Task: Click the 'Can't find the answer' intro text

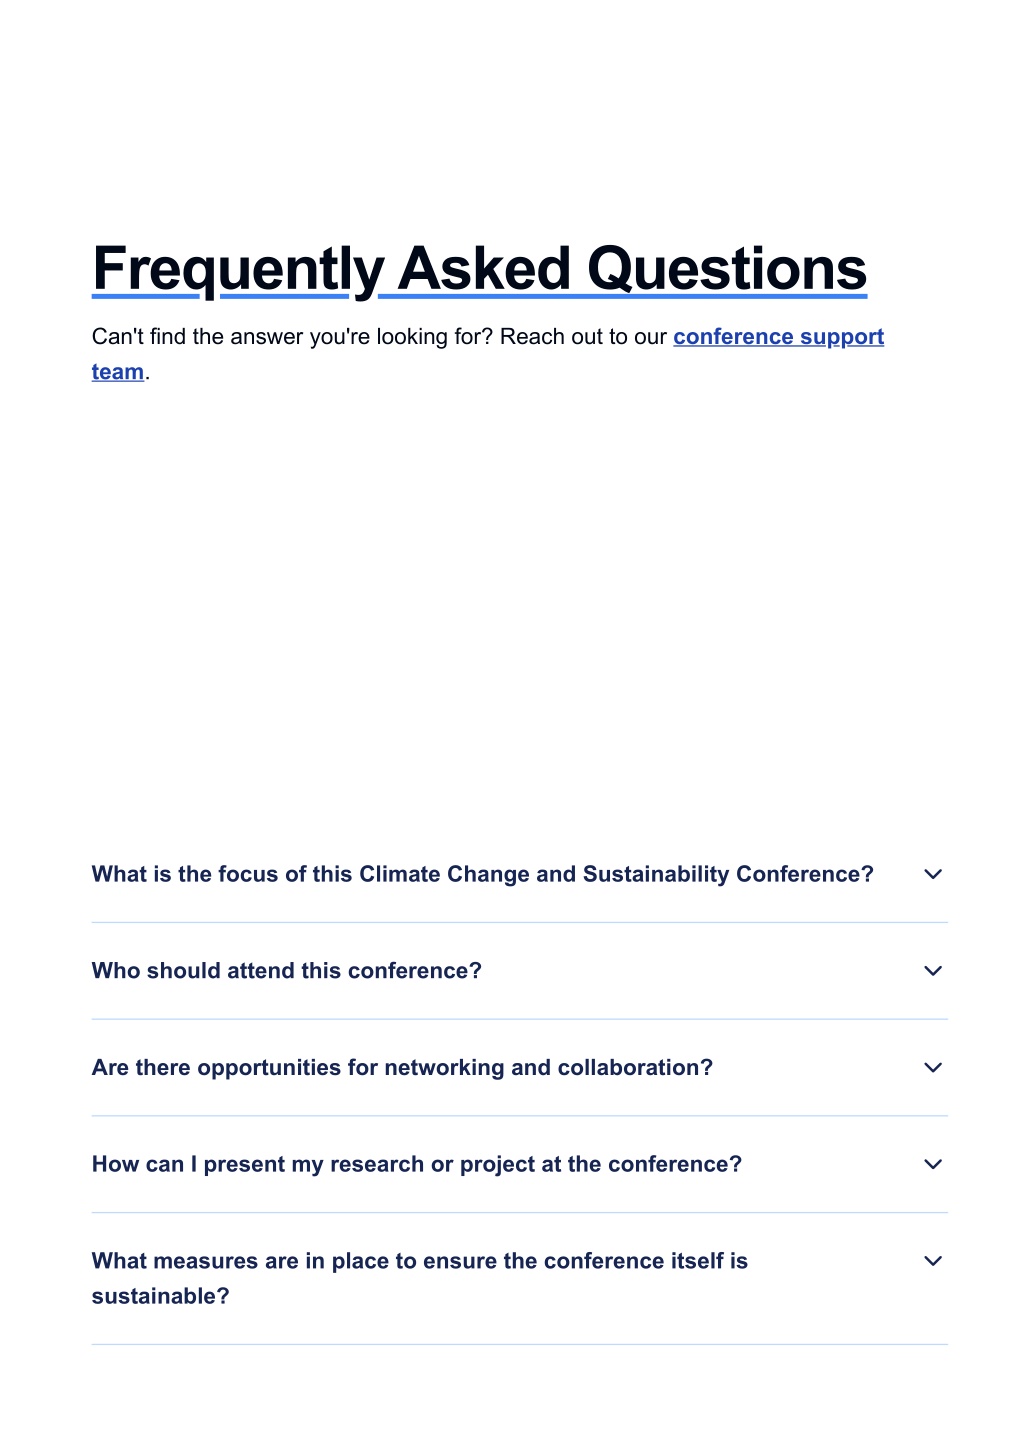Action: (x=293, y=337)
